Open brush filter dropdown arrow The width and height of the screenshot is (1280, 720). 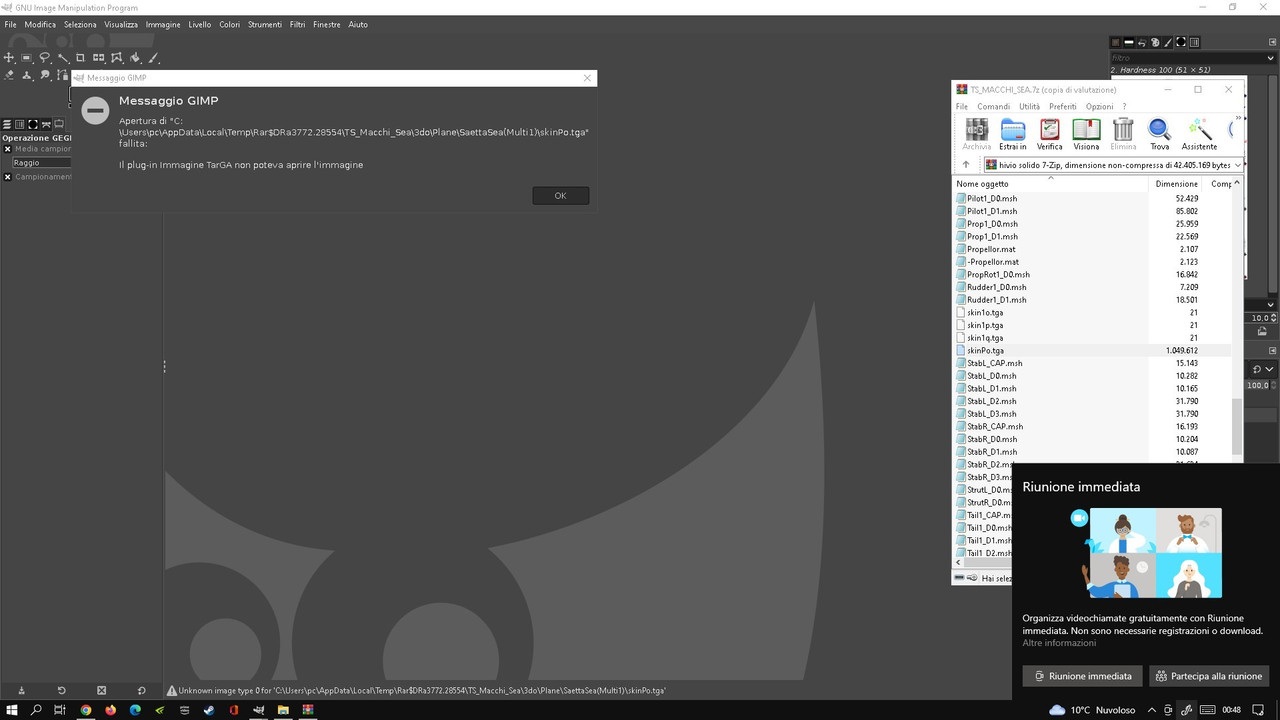point(1270,58)
